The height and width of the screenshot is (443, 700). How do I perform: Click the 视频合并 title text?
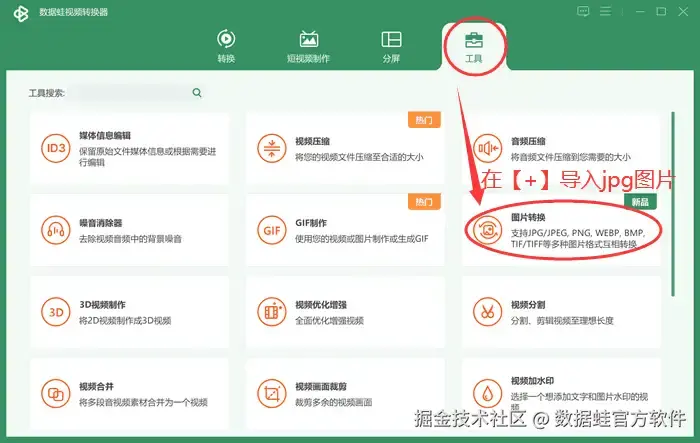[96, 386]
